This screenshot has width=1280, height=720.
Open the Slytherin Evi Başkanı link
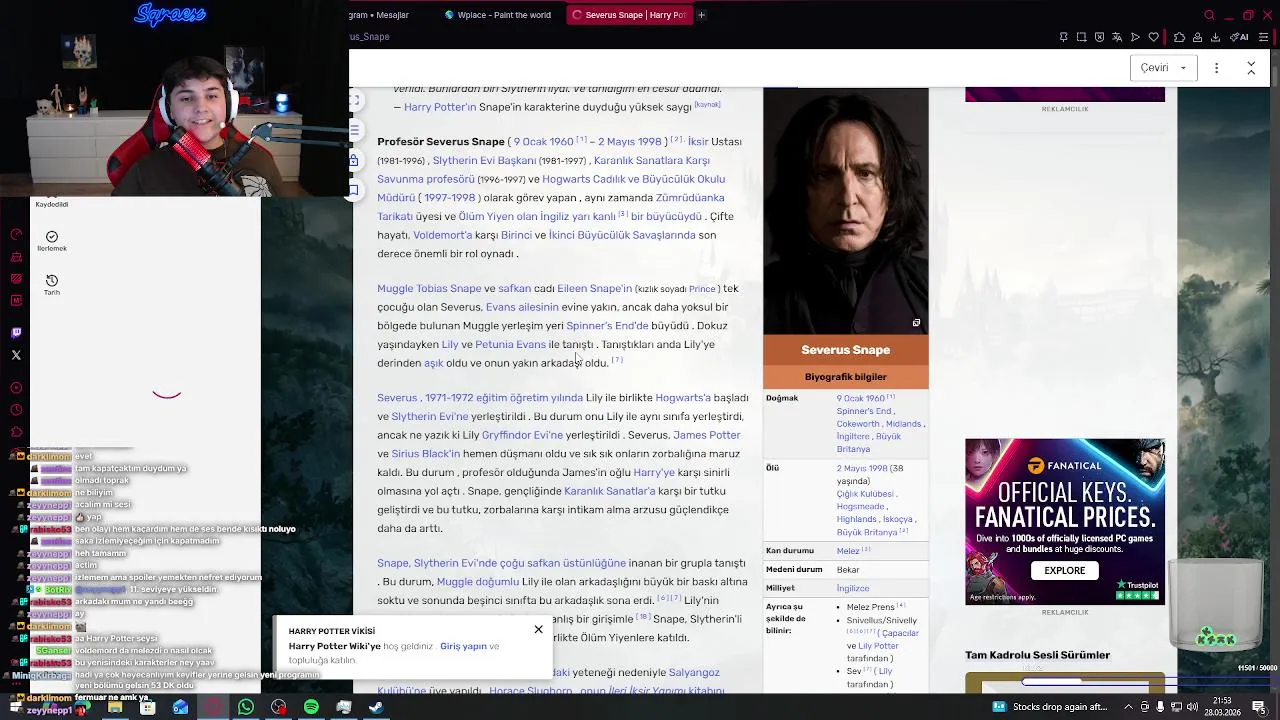tap(484, 160)
